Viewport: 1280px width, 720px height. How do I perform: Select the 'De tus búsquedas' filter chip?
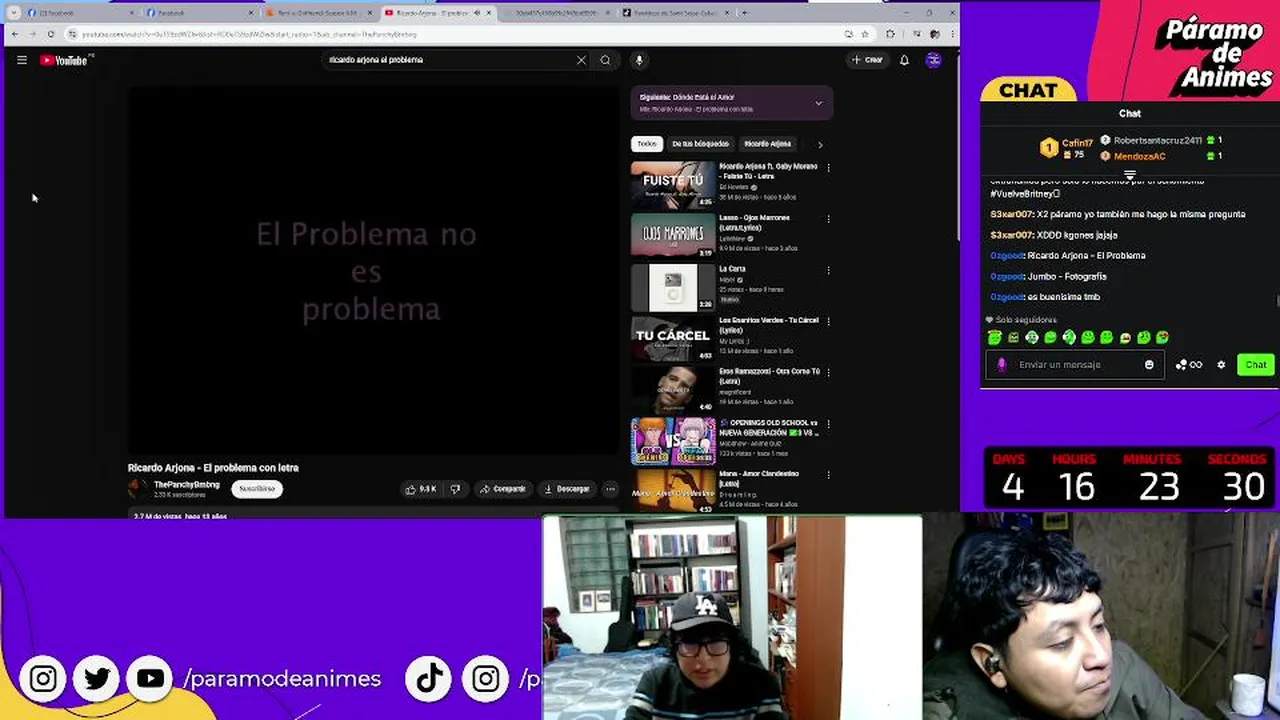700,144
